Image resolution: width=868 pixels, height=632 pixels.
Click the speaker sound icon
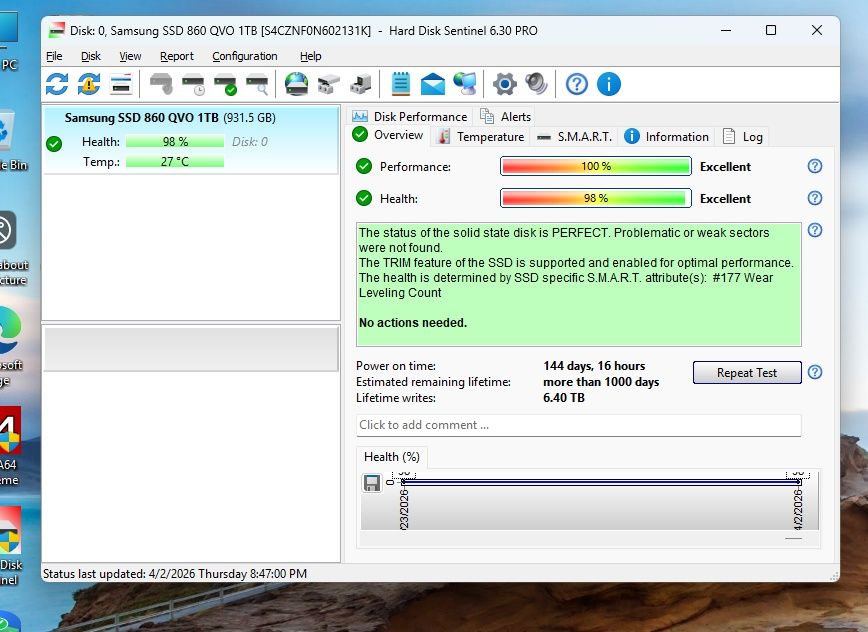pos(536,84)
